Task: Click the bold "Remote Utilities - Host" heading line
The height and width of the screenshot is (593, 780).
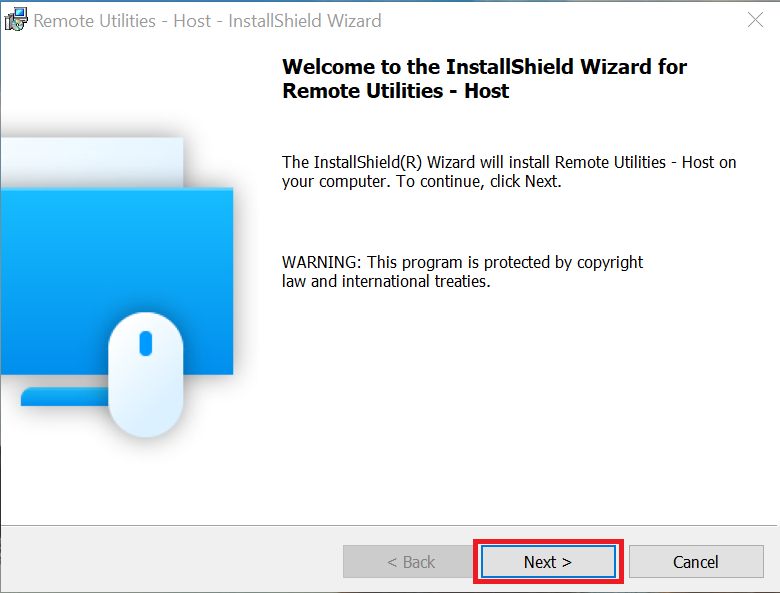Action: pos(396,91)
